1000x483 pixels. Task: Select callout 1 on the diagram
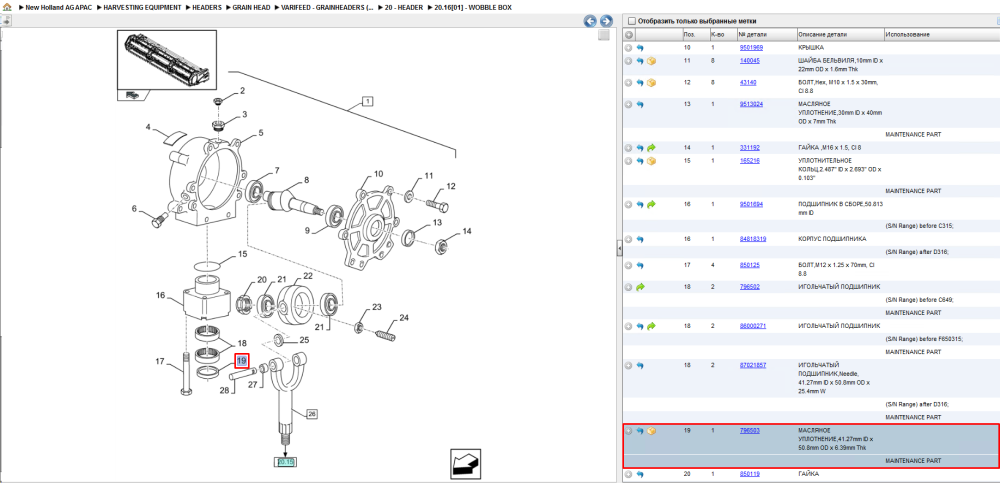pos(368,101)
